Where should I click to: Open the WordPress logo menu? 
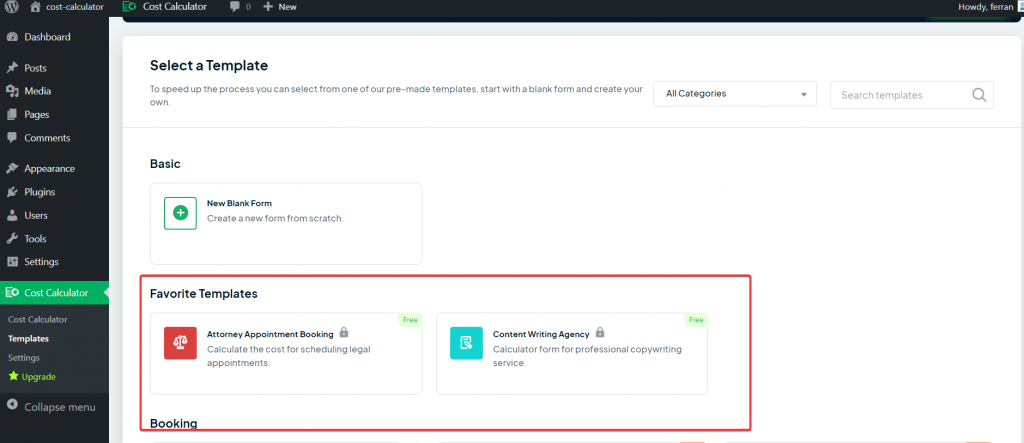pos(11,7)
